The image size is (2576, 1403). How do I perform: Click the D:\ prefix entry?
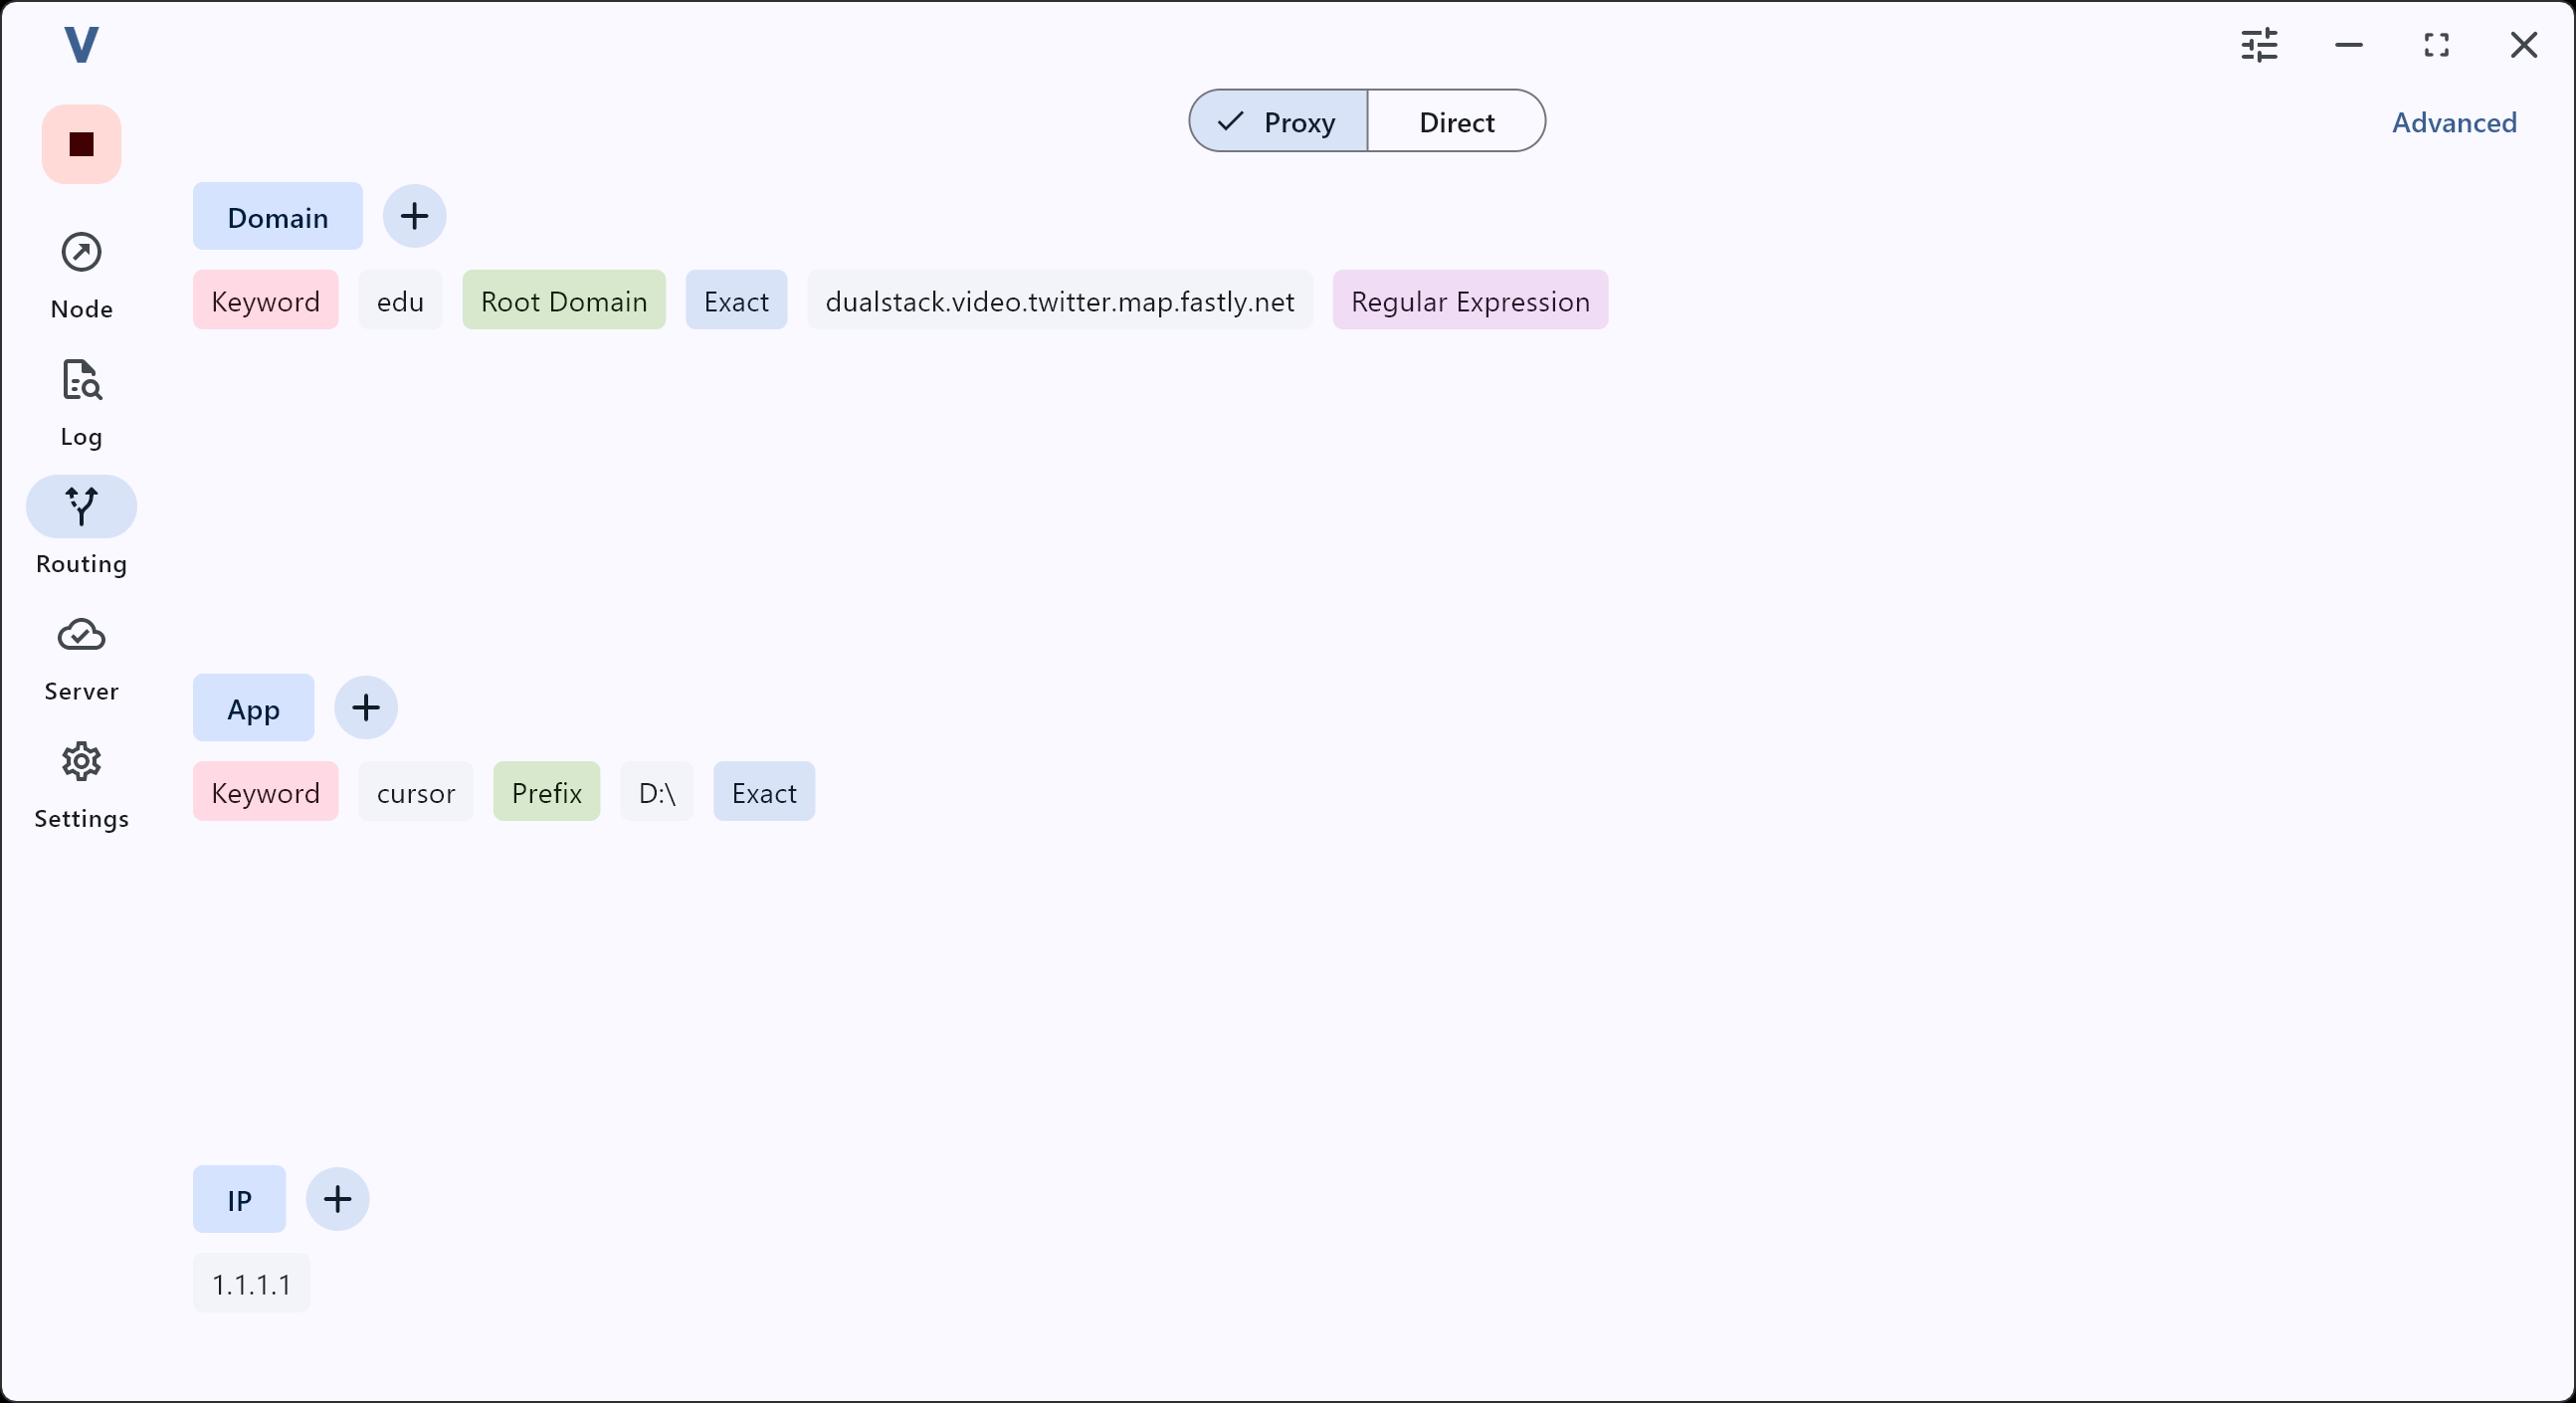click(657, 792)
